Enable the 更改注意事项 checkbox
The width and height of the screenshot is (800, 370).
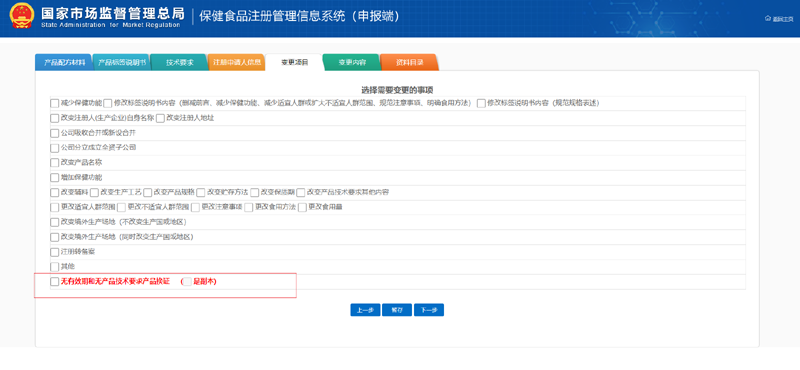point(195,207)
